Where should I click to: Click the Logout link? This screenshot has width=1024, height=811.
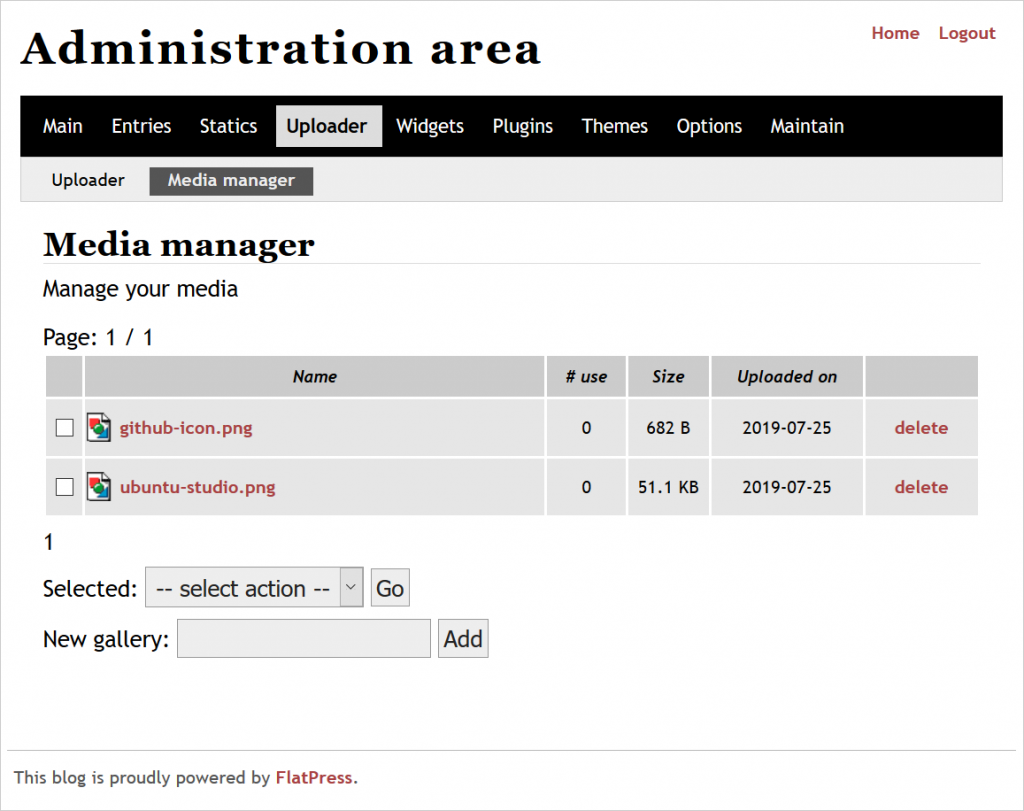pyautogui.click(x=966, y=33)
